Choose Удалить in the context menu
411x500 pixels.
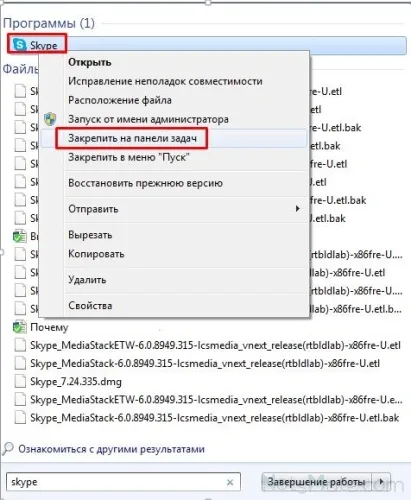tap(87, 280)
